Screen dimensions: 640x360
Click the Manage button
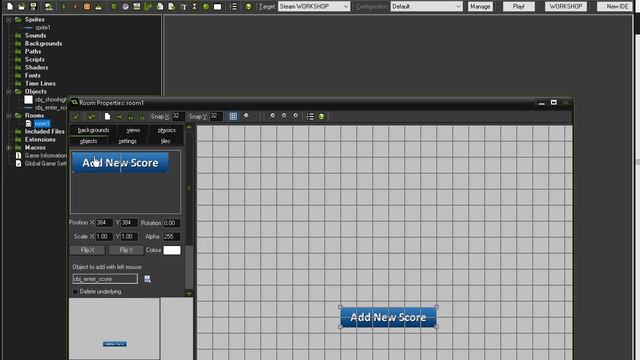(480, 7)
